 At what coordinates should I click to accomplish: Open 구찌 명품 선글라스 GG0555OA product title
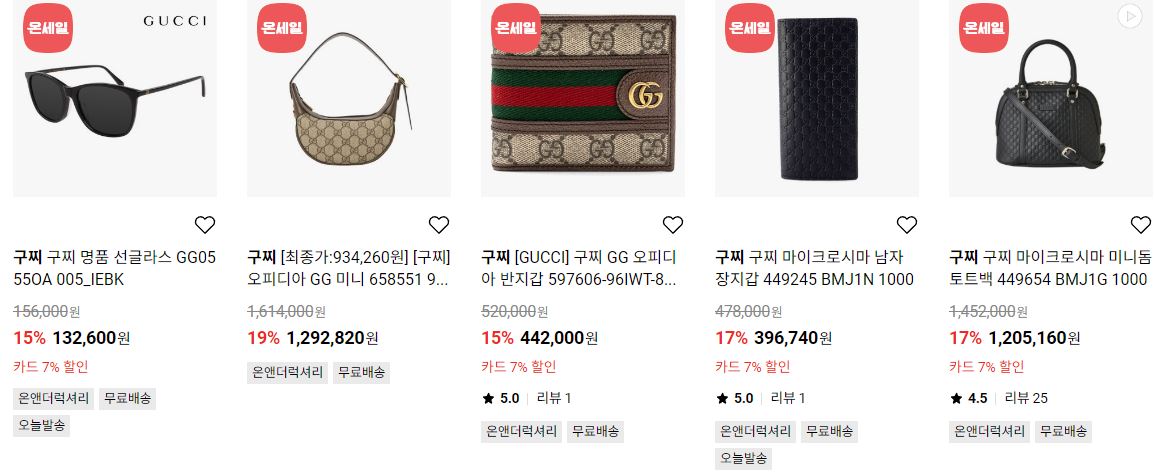[x=115, y=269]
